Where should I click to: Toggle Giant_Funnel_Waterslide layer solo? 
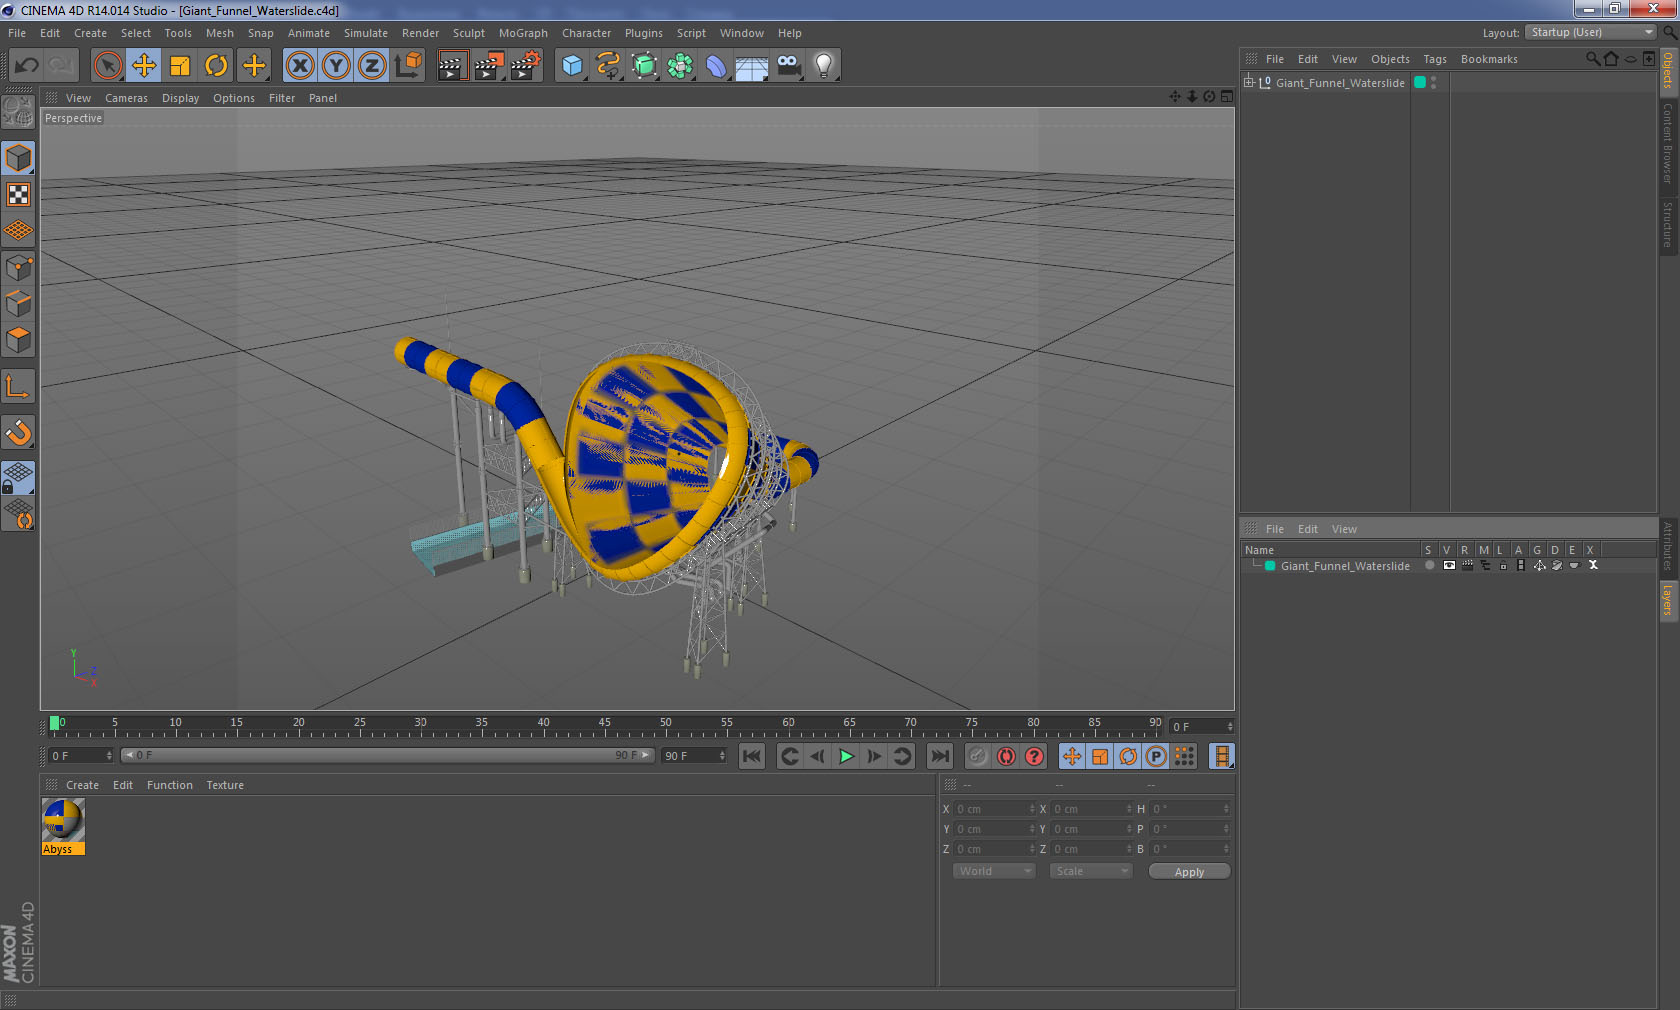coord(1429,566)
